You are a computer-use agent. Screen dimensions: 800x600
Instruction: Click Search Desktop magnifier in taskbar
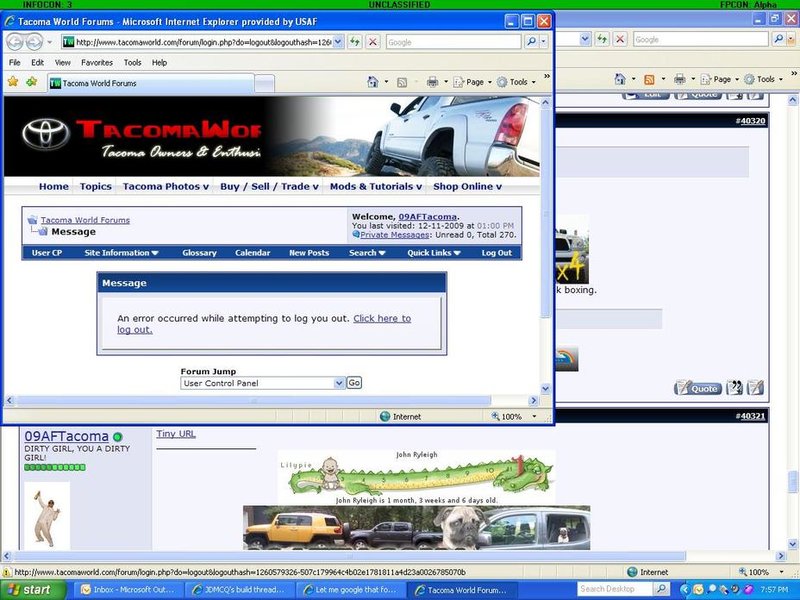tap(661, 589)
